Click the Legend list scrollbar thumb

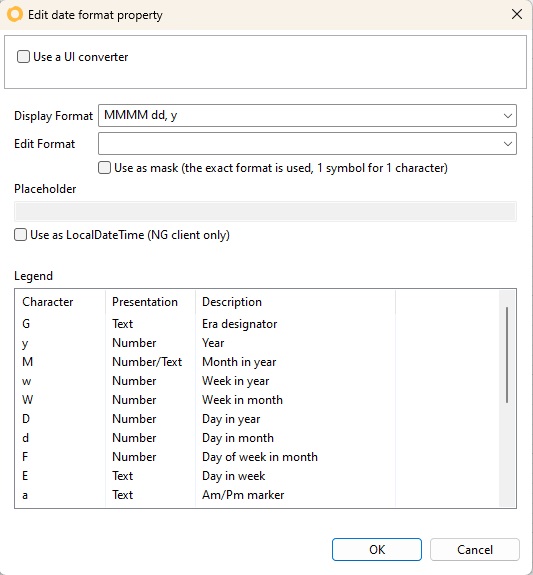(507, 355)
